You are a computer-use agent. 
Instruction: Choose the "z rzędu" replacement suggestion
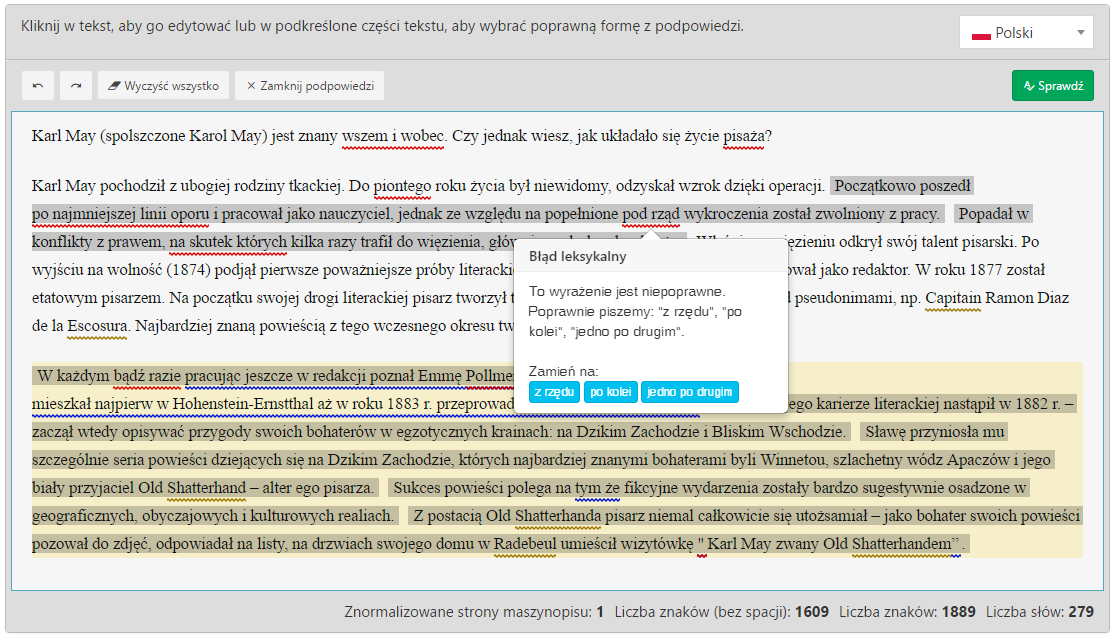pos(553,392)
